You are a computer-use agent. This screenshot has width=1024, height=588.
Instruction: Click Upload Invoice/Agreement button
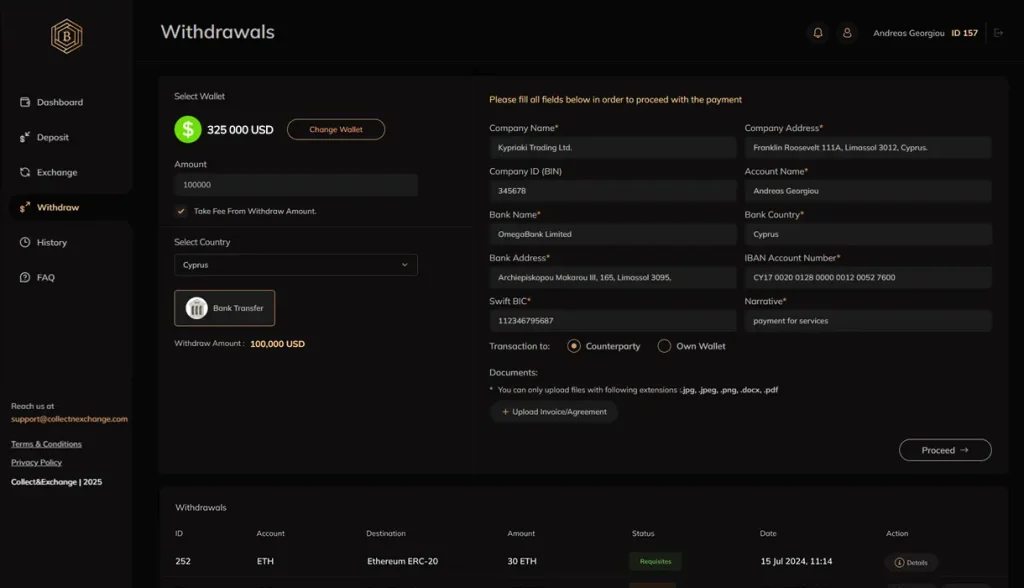(554, 412)
